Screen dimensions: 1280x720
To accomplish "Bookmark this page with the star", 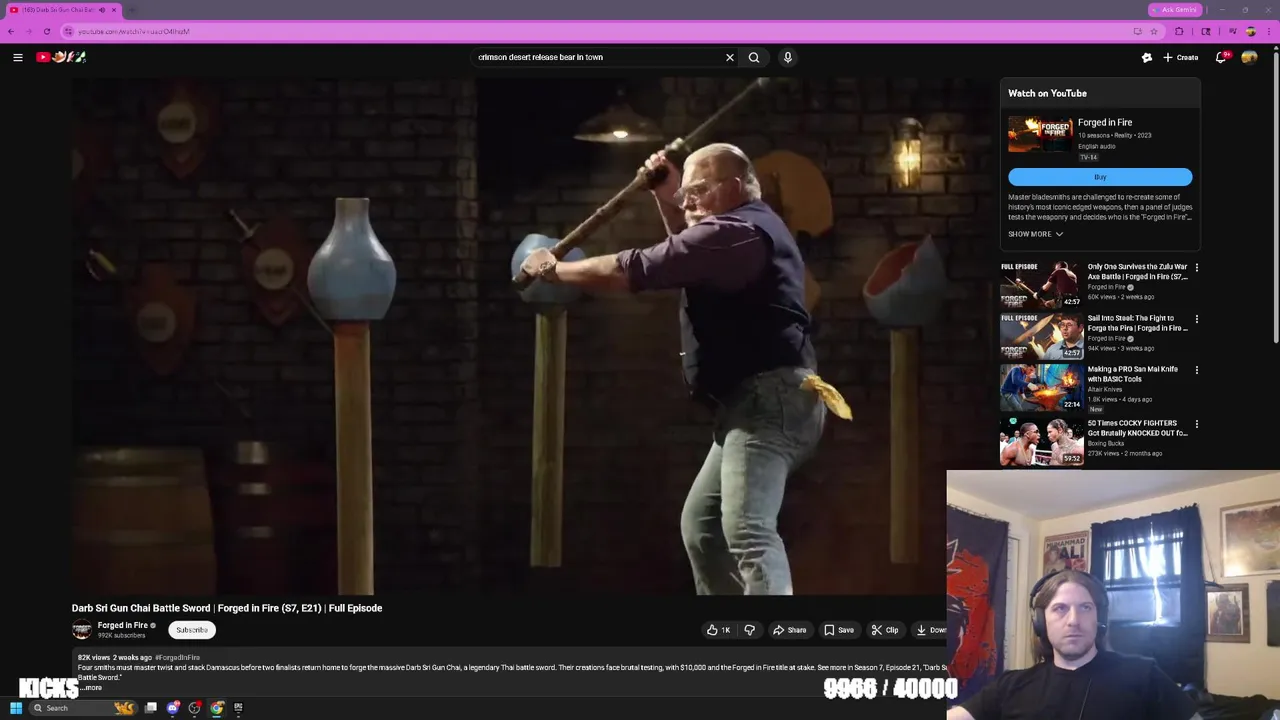I will coord(1153,31).
